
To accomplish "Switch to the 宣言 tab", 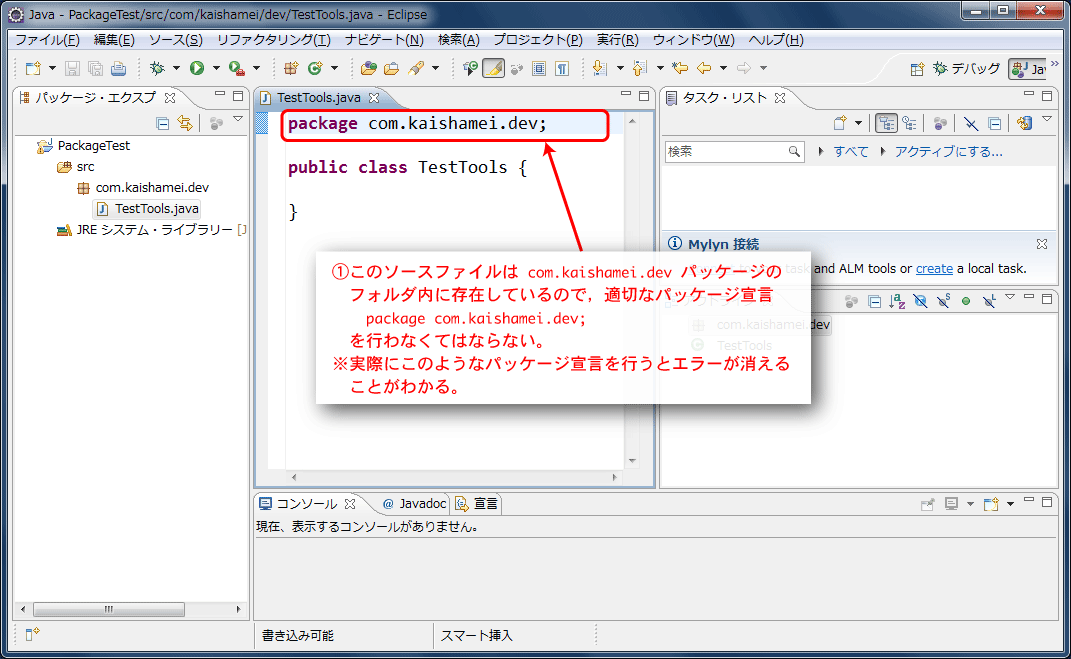I will point(477,504).
